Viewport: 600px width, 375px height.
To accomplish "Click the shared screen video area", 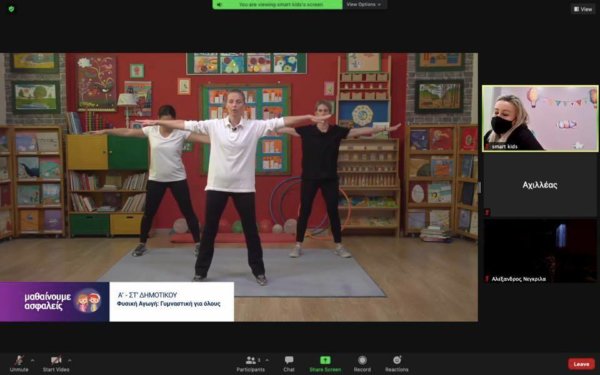I will pos(239,187).
